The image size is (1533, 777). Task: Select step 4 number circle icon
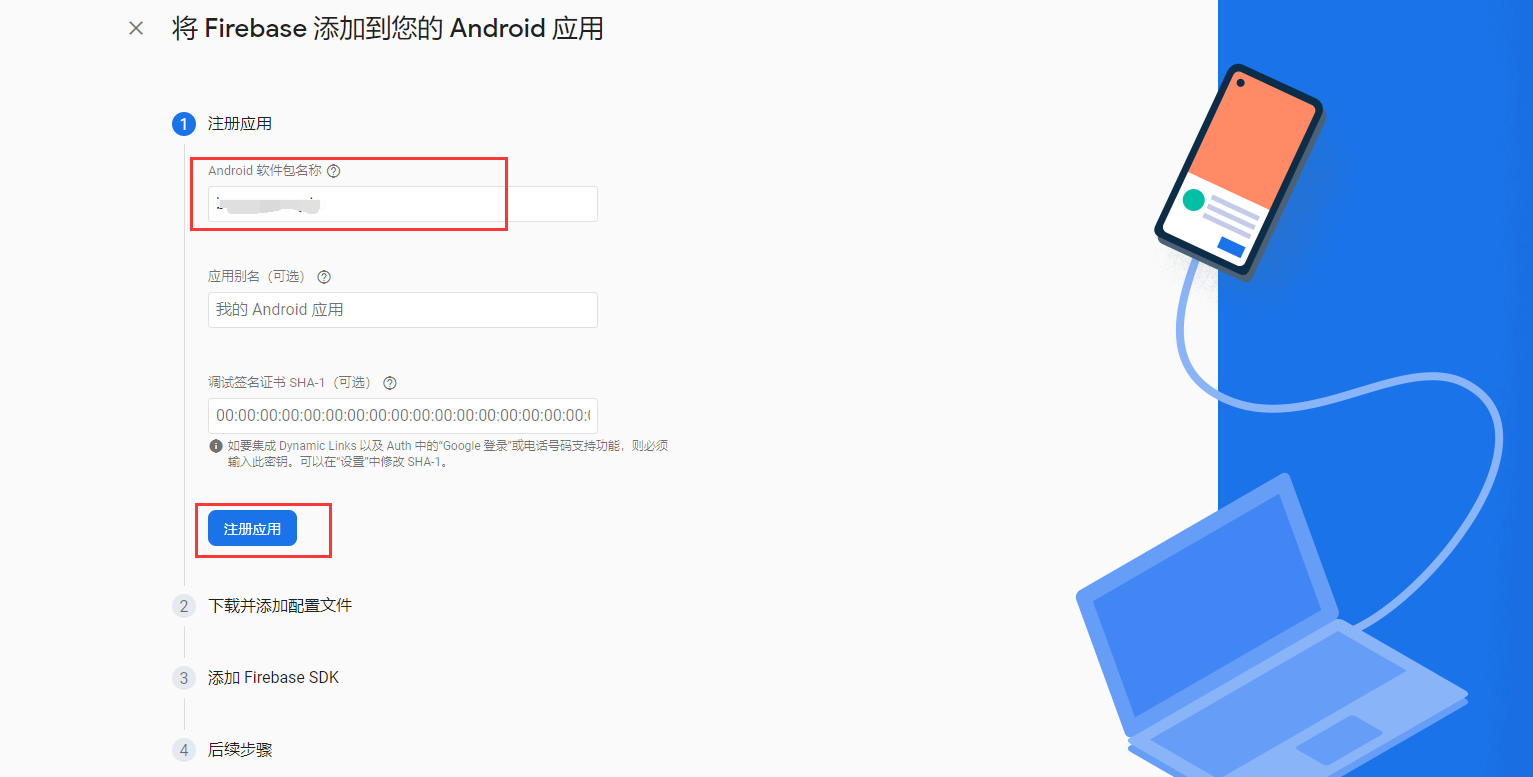click(x=184, y=750)
